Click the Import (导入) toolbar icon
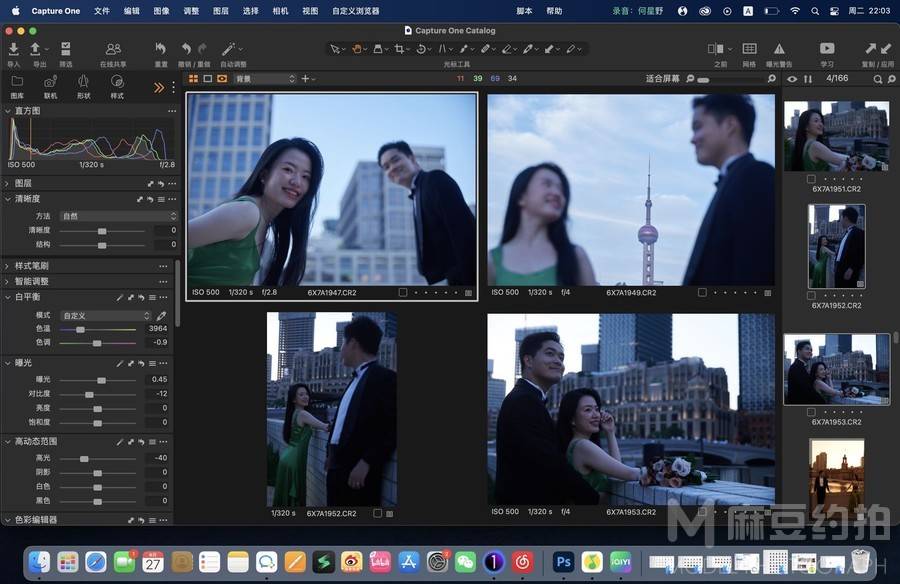 pyautogui.click(x=13, y=49)
